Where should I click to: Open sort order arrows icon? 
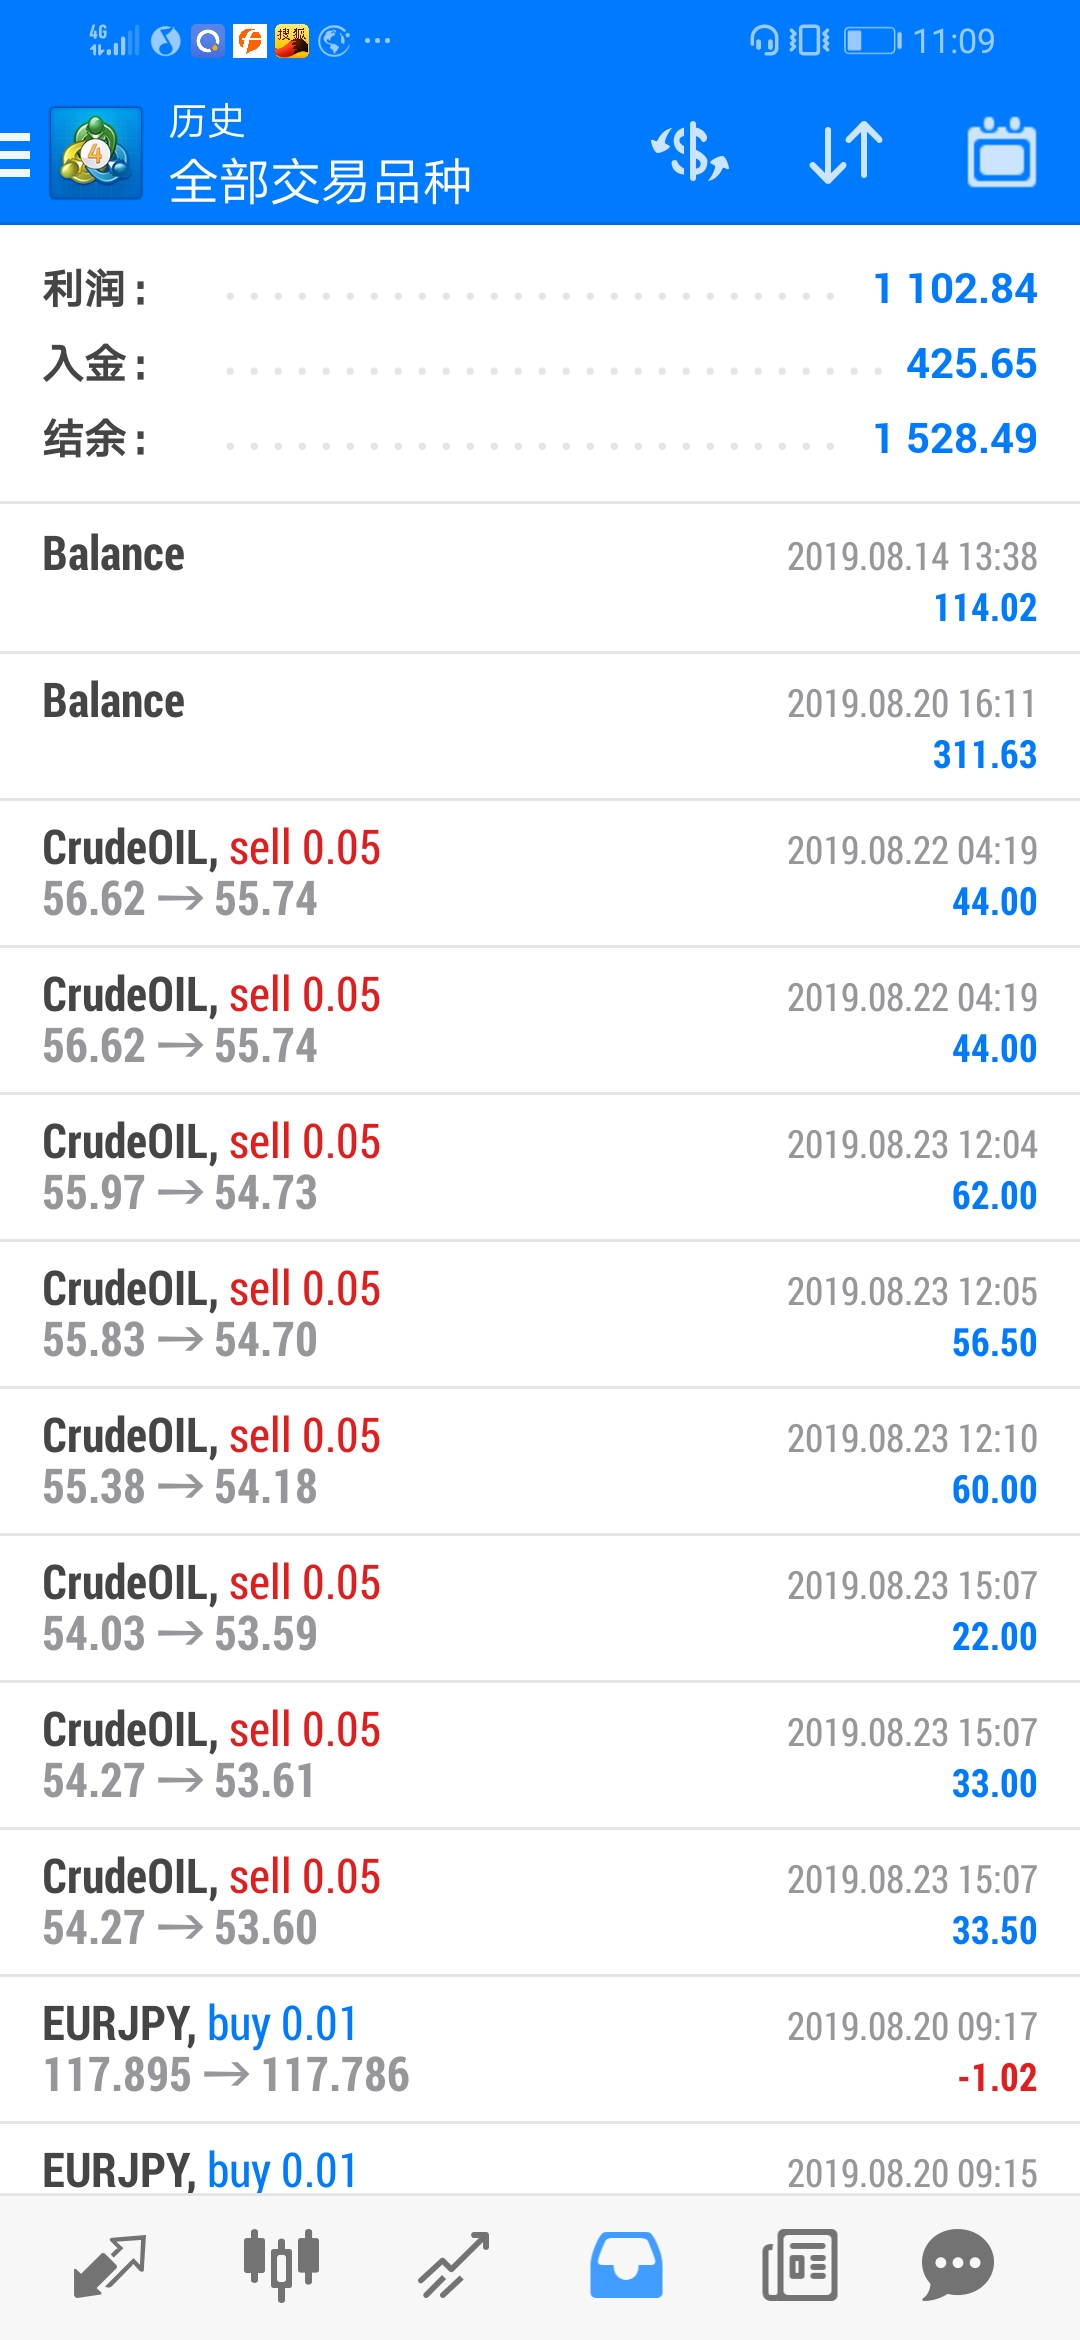click(846, 153)
